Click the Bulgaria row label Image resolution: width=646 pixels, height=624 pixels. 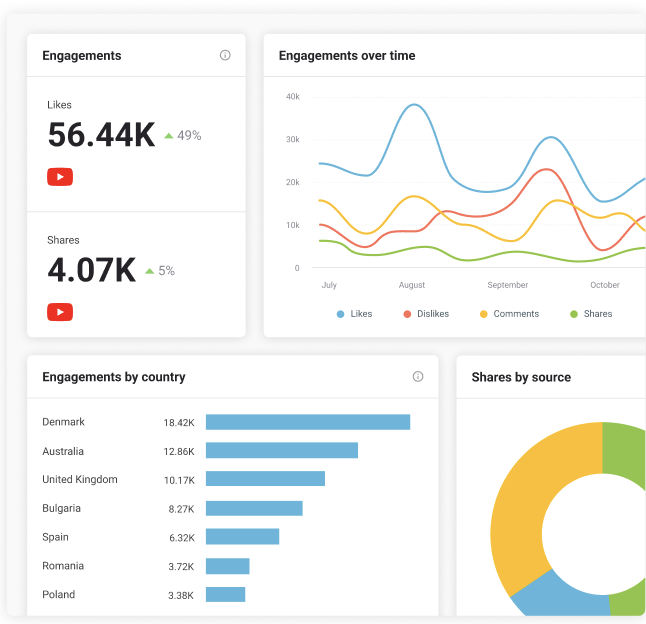point(62,508)
